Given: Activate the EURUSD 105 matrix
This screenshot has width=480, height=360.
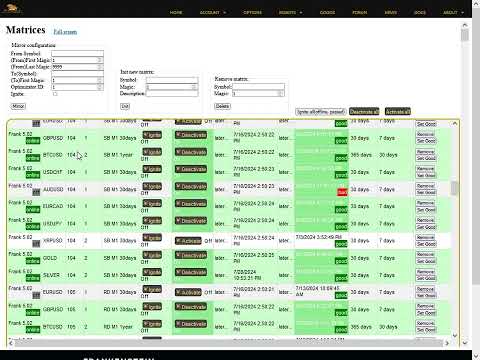Looking at the screenshot, I should click(x=188, y=292).
